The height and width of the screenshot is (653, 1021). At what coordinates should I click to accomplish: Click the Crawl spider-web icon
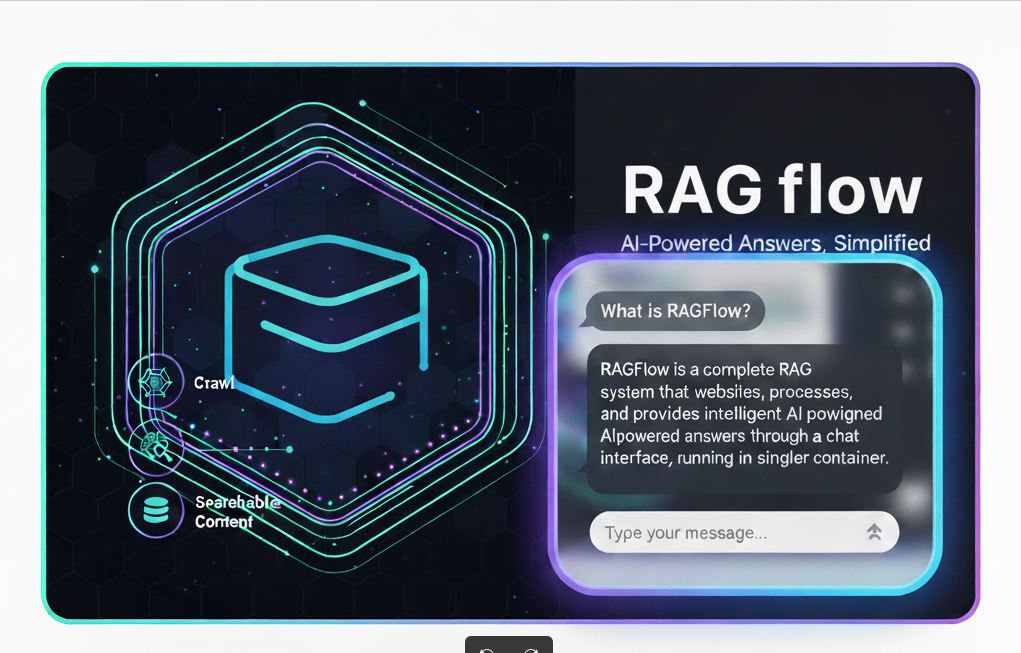click(156, 381)
